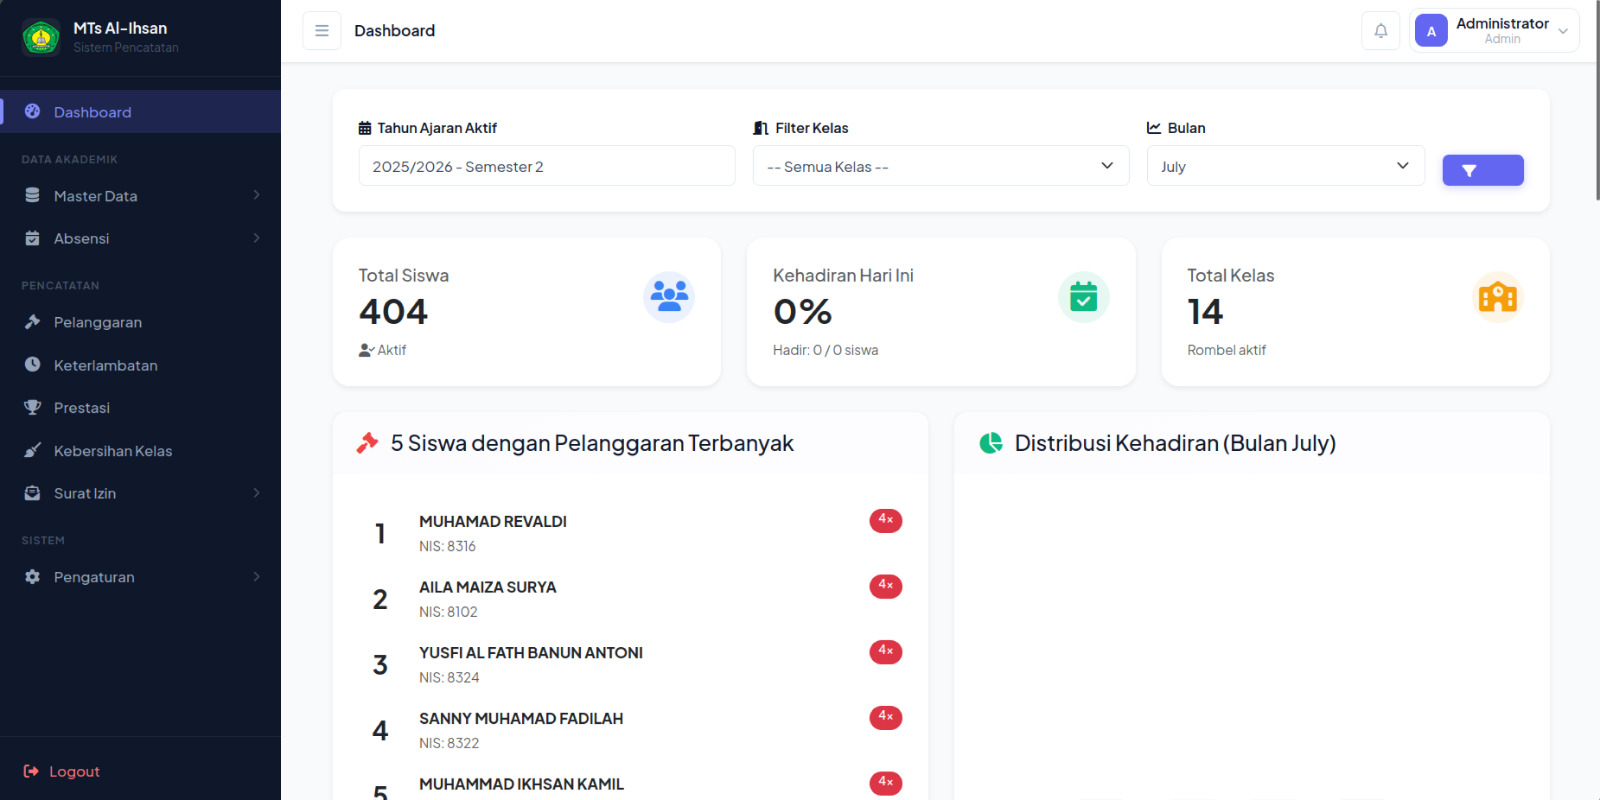
Task: Open the Bulan July month dropdown
Action: [x=1286, y=166]
